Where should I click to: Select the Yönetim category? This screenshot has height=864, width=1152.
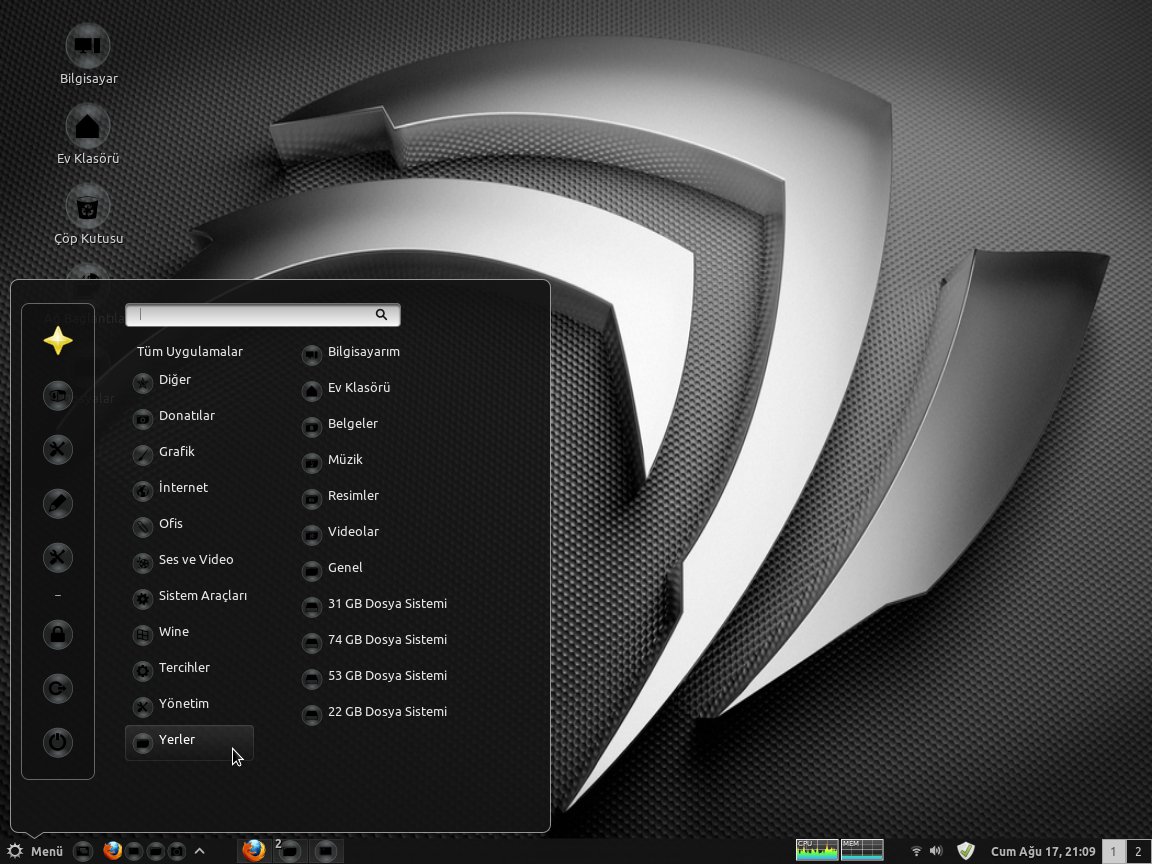click(190, 704)
